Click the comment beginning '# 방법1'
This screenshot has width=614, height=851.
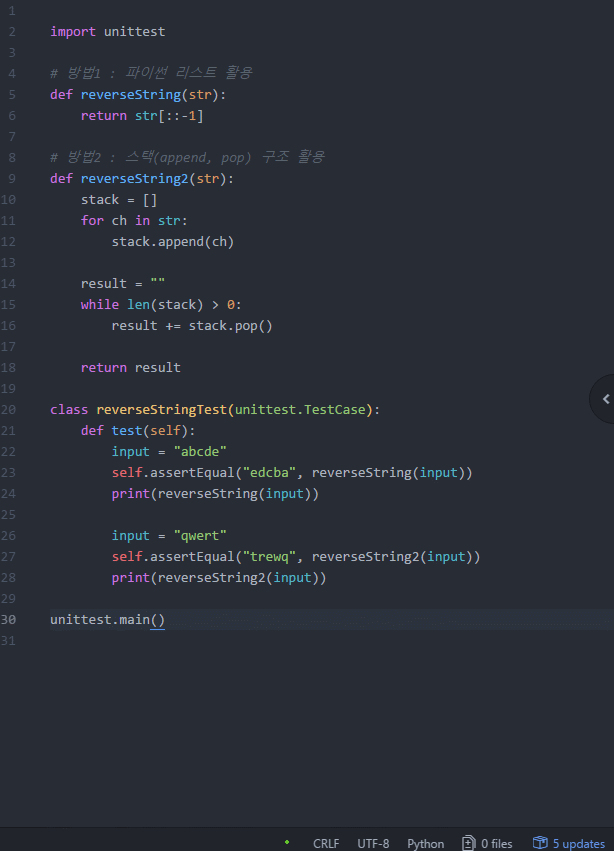coord(151,73)
